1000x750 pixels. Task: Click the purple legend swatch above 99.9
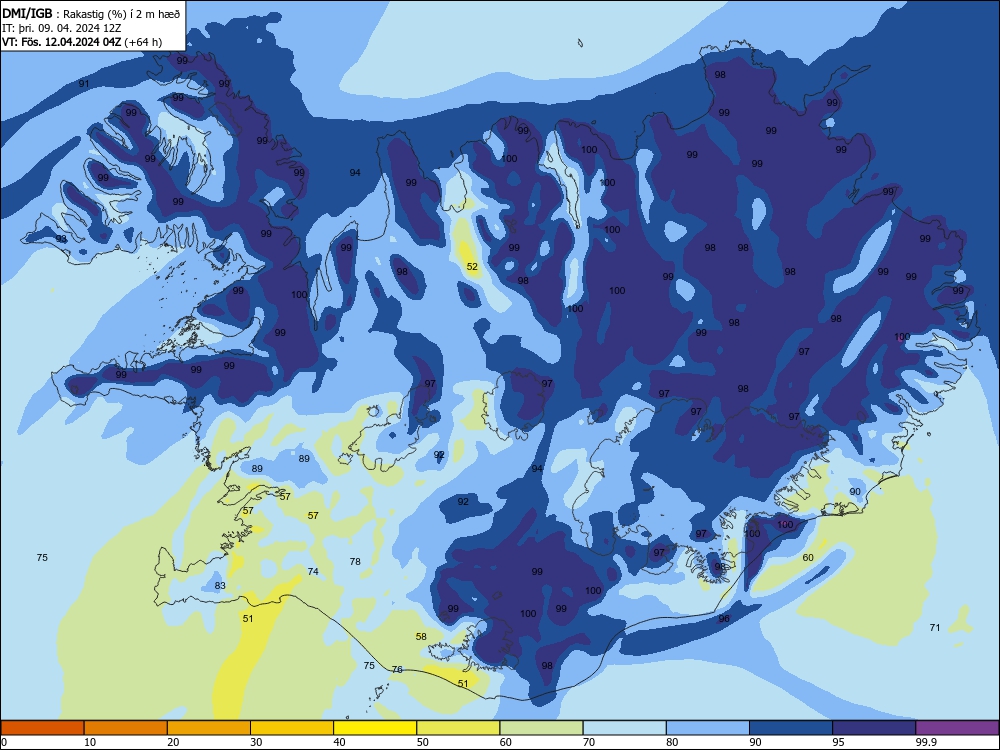(957, 728)
